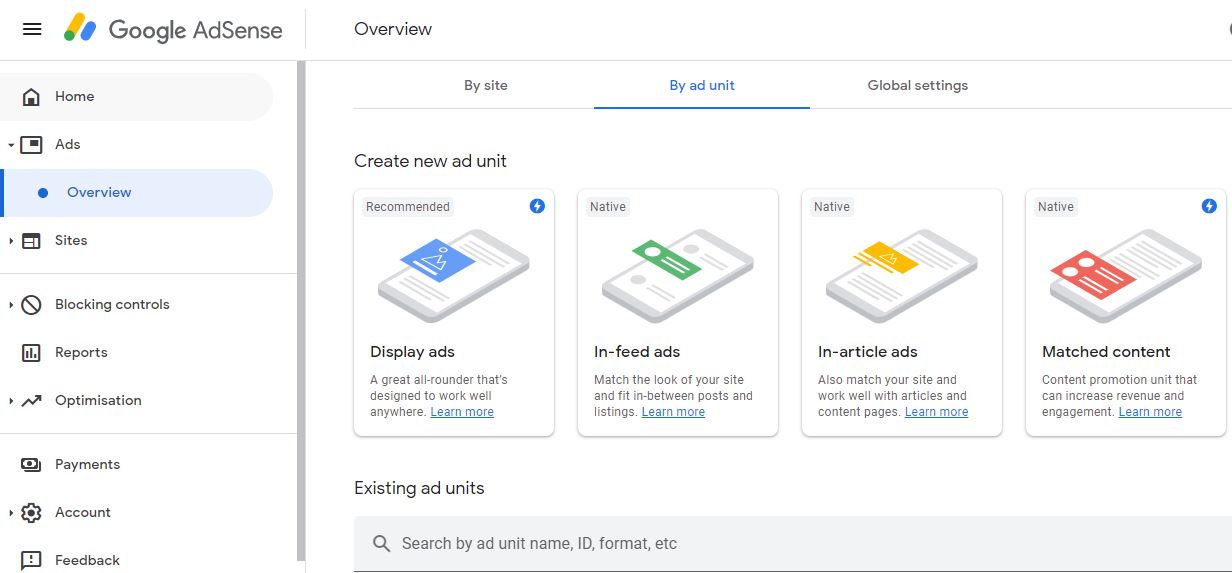Click the In-feed ads phone illustration
Image resolution: width=1232 pixels, height=573 pixels.
(677, 276)
